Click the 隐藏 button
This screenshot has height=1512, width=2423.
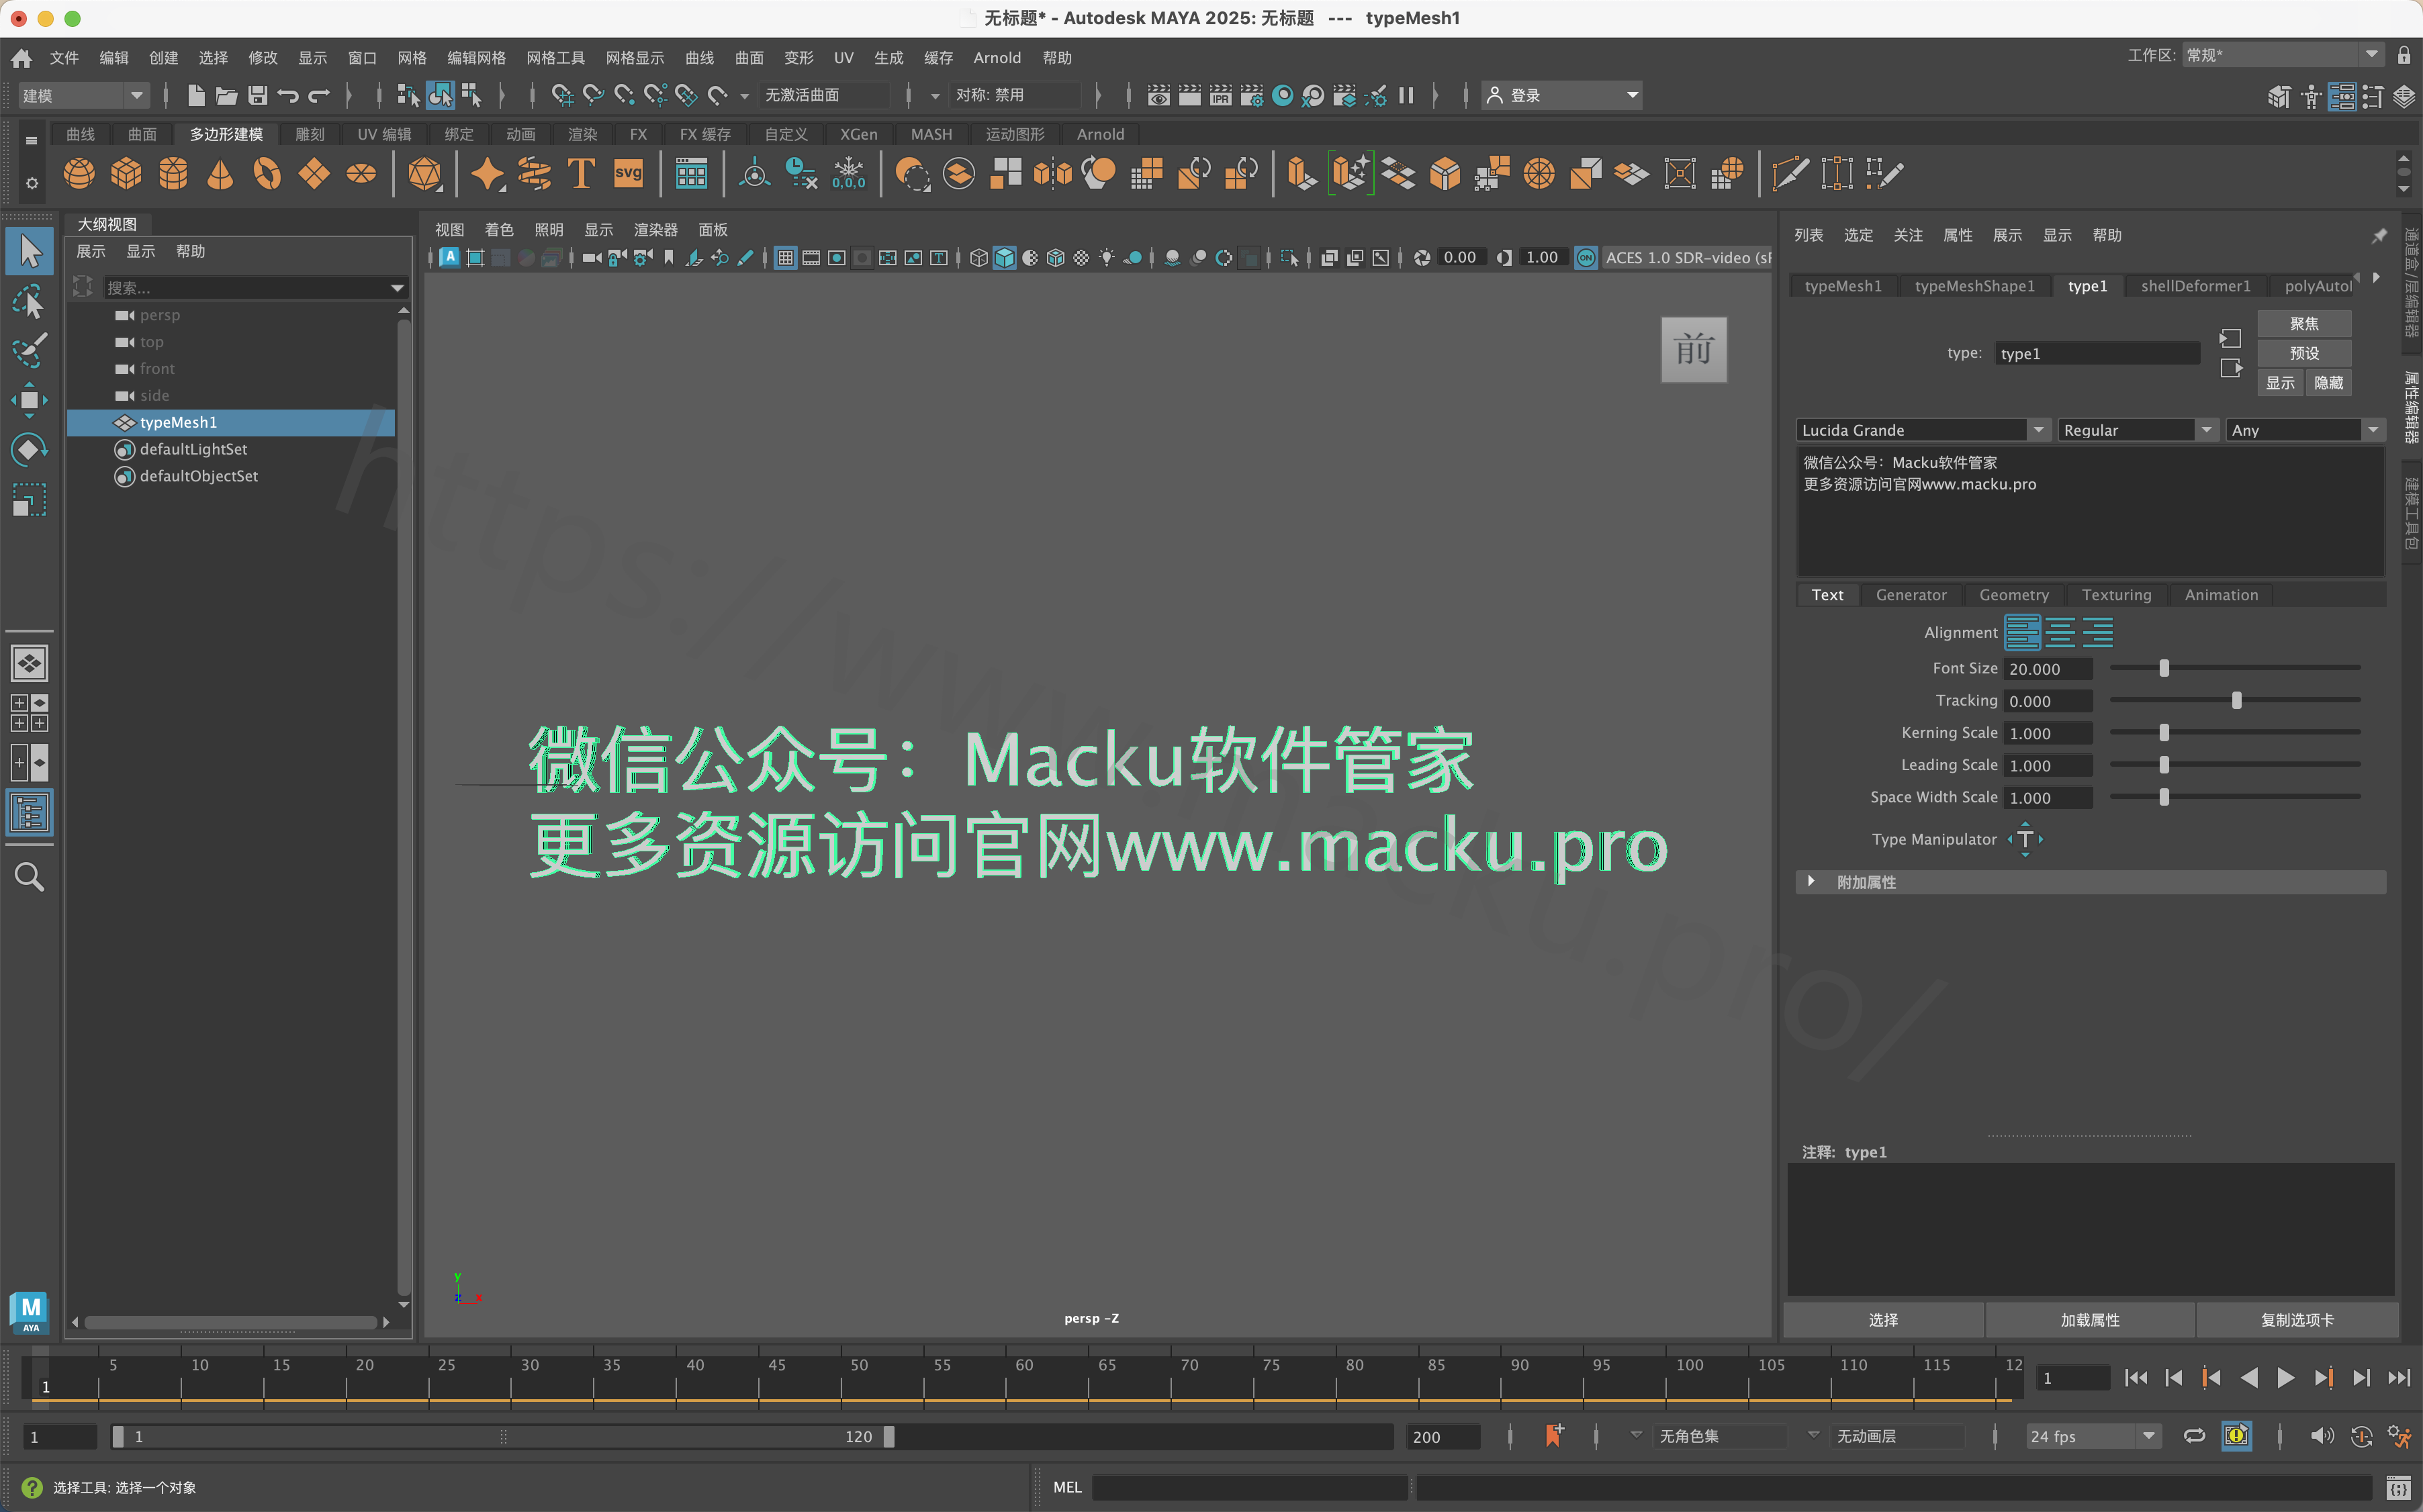tap(2328, 383)
